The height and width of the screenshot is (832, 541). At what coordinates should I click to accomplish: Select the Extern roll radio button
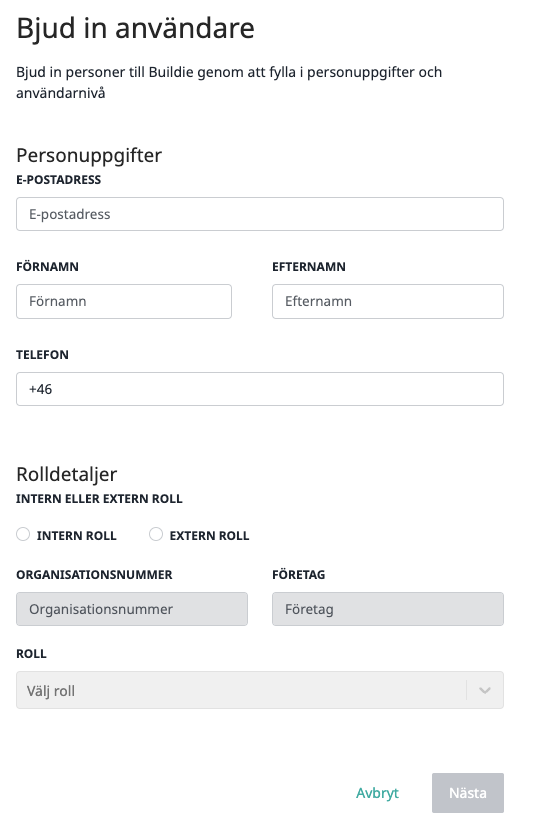[x=155, y=534]
